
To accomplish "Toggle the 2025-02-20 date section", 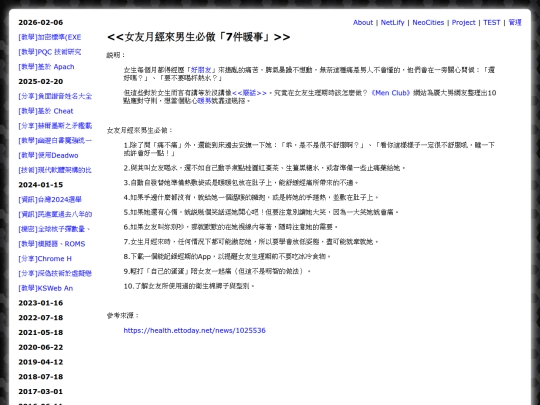I will click(x=41, y=82).
